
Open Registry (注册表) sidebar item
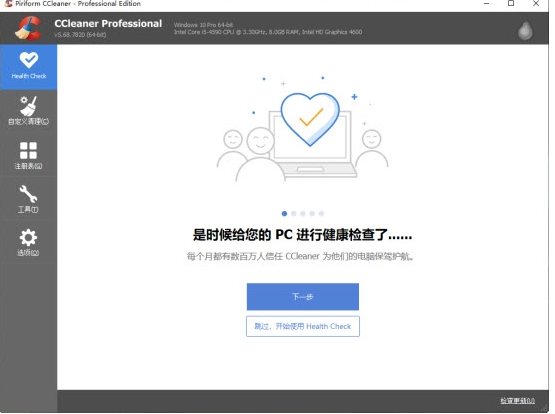[x=28, y=155]
